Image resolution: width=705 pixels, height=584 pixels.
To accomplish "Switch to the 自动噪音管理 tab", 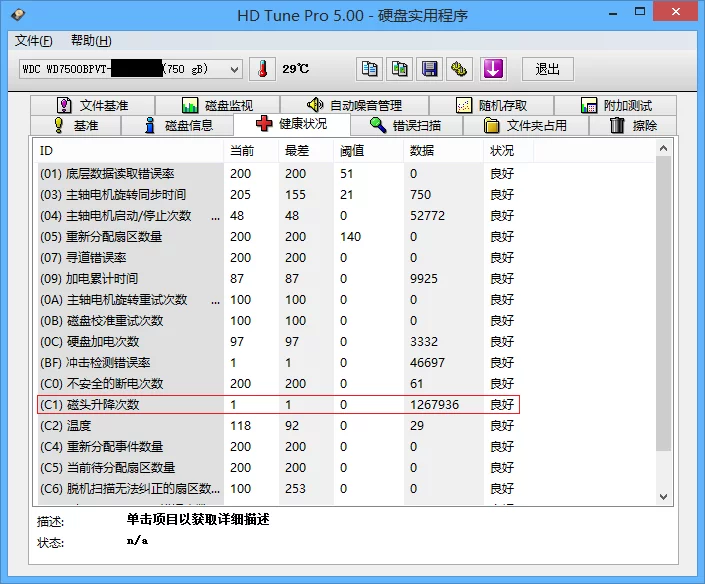I will point(354,105).
